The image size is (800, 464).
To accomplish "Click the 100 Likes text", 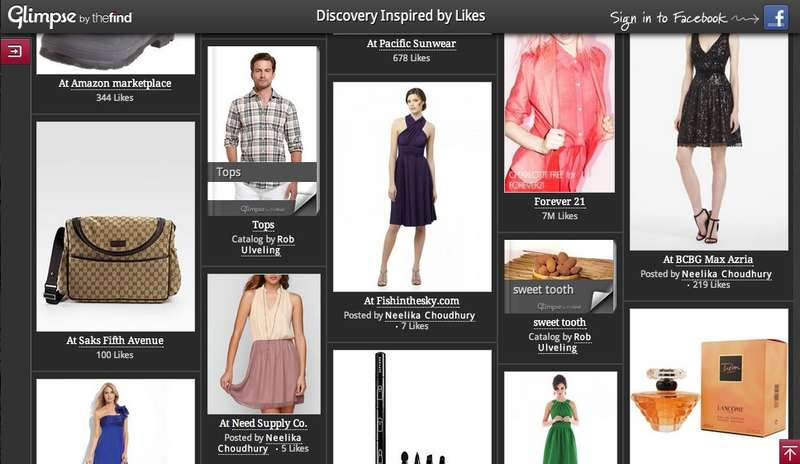I will (115, 355).
